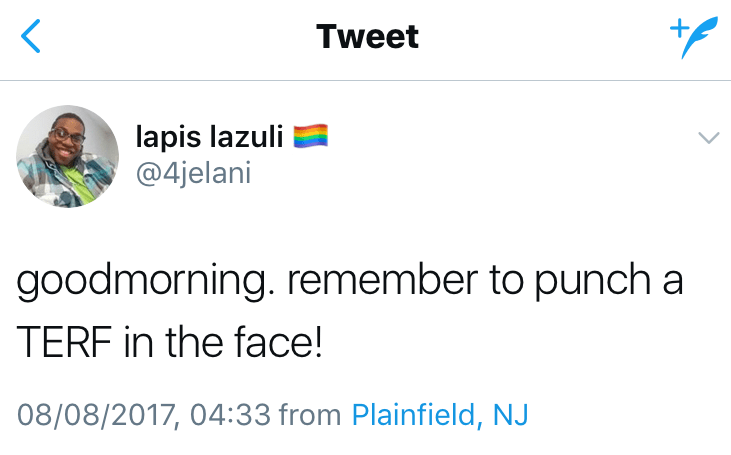The height and width of the screenshot is (455, 731).
Task: Click the Plainfield, NJ location link
Action: 439,413
